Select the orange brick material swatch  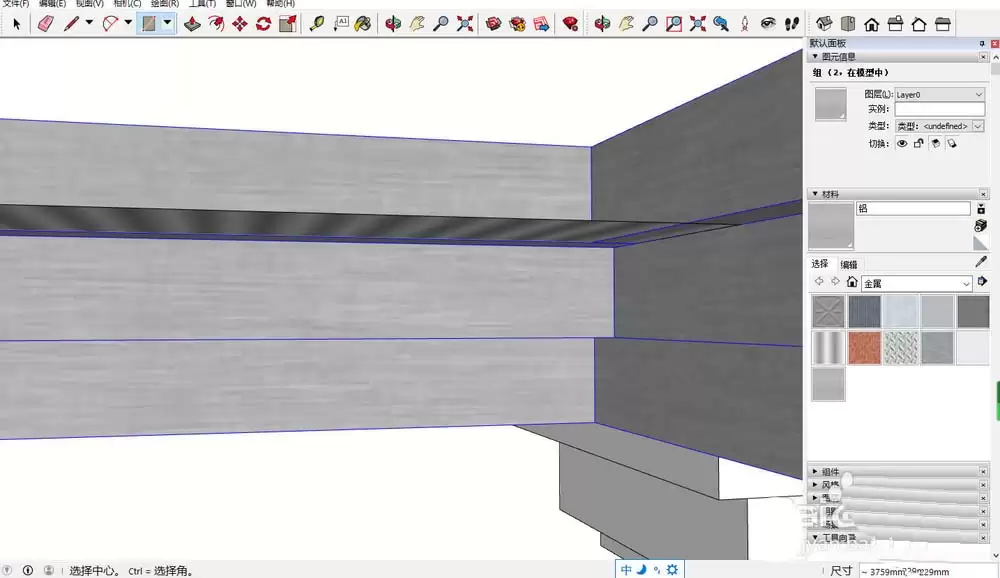tap(865, 347)
